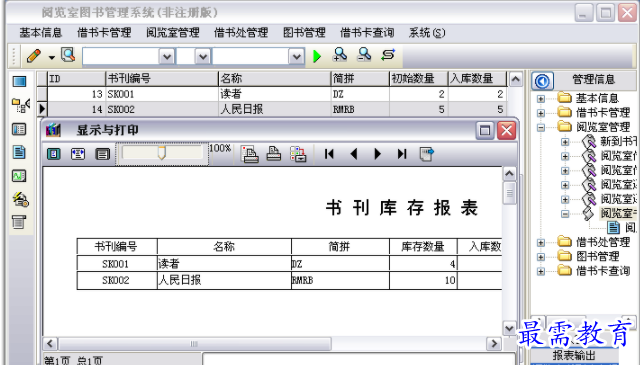Expand the 图书管理 tree folder
Image resolution: width=640 pixels, height=365 pixels.
coord(541,257)
